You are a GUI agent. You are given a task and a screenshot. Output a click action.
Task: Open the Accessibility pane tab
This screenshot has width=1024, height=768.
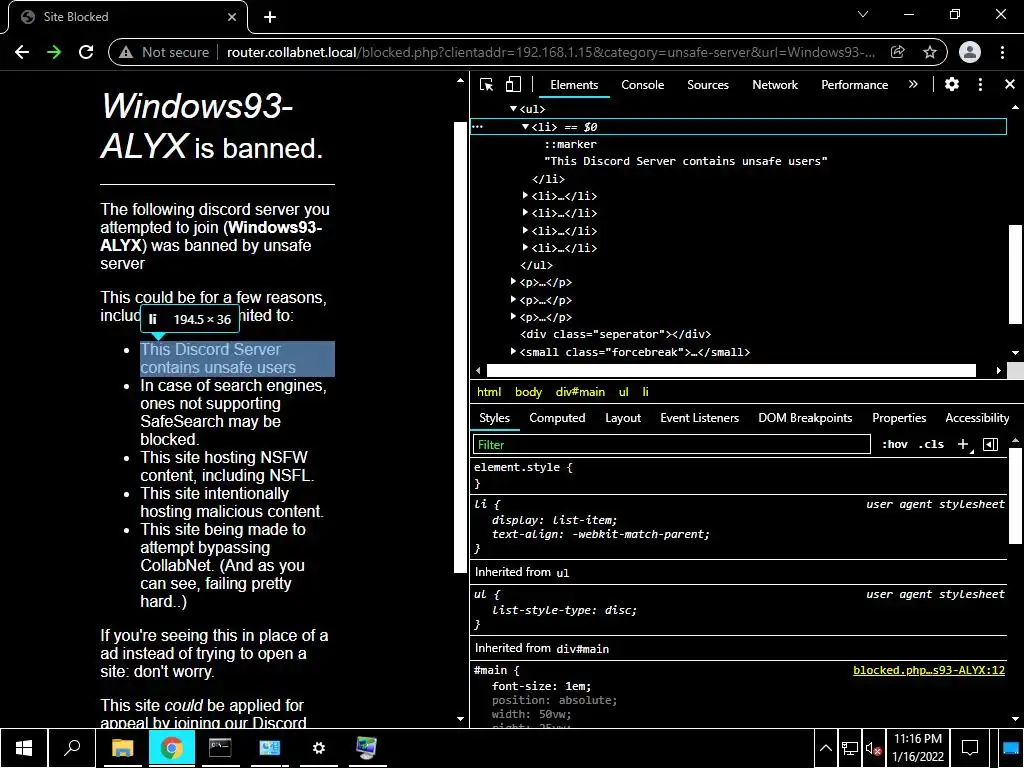point(977,418)
